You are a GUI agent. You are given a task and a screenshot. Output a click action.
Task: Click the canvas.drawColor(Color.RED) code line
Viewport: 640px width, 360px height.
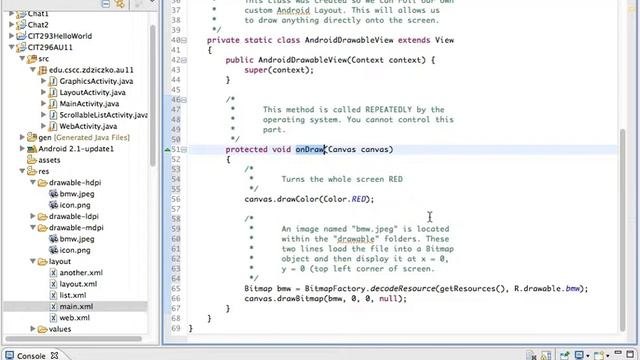click(x=309, y=199)
